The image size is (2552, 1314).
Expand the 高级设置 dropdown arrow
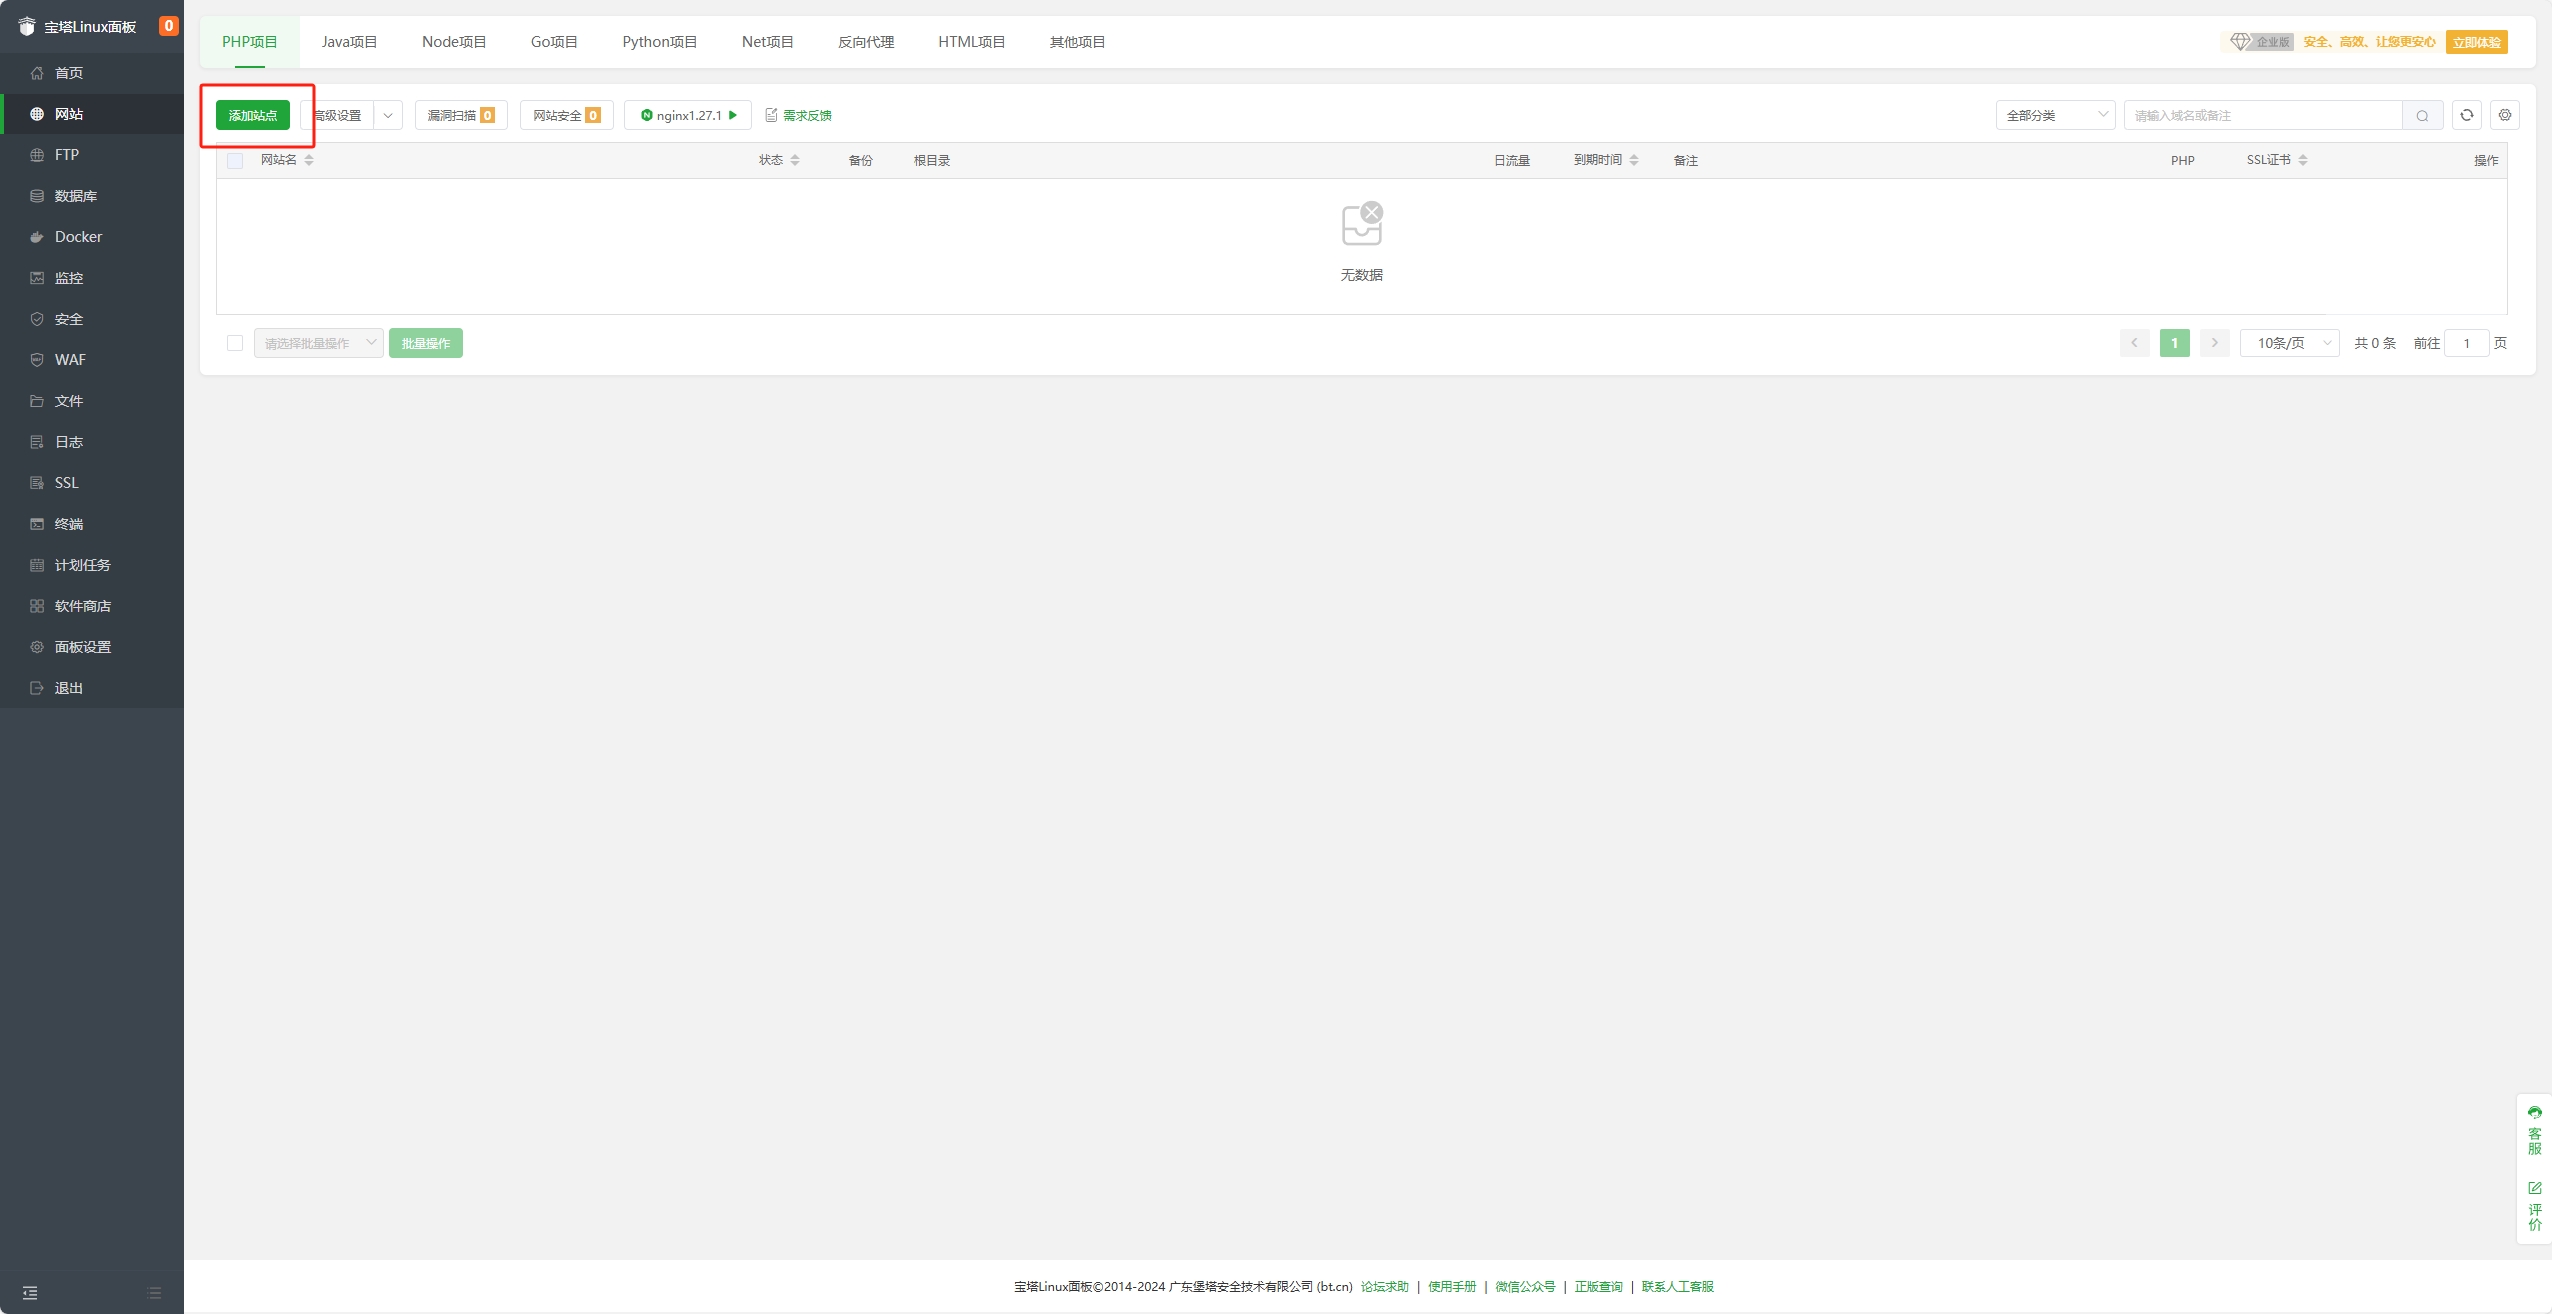[x=388, y=115]
